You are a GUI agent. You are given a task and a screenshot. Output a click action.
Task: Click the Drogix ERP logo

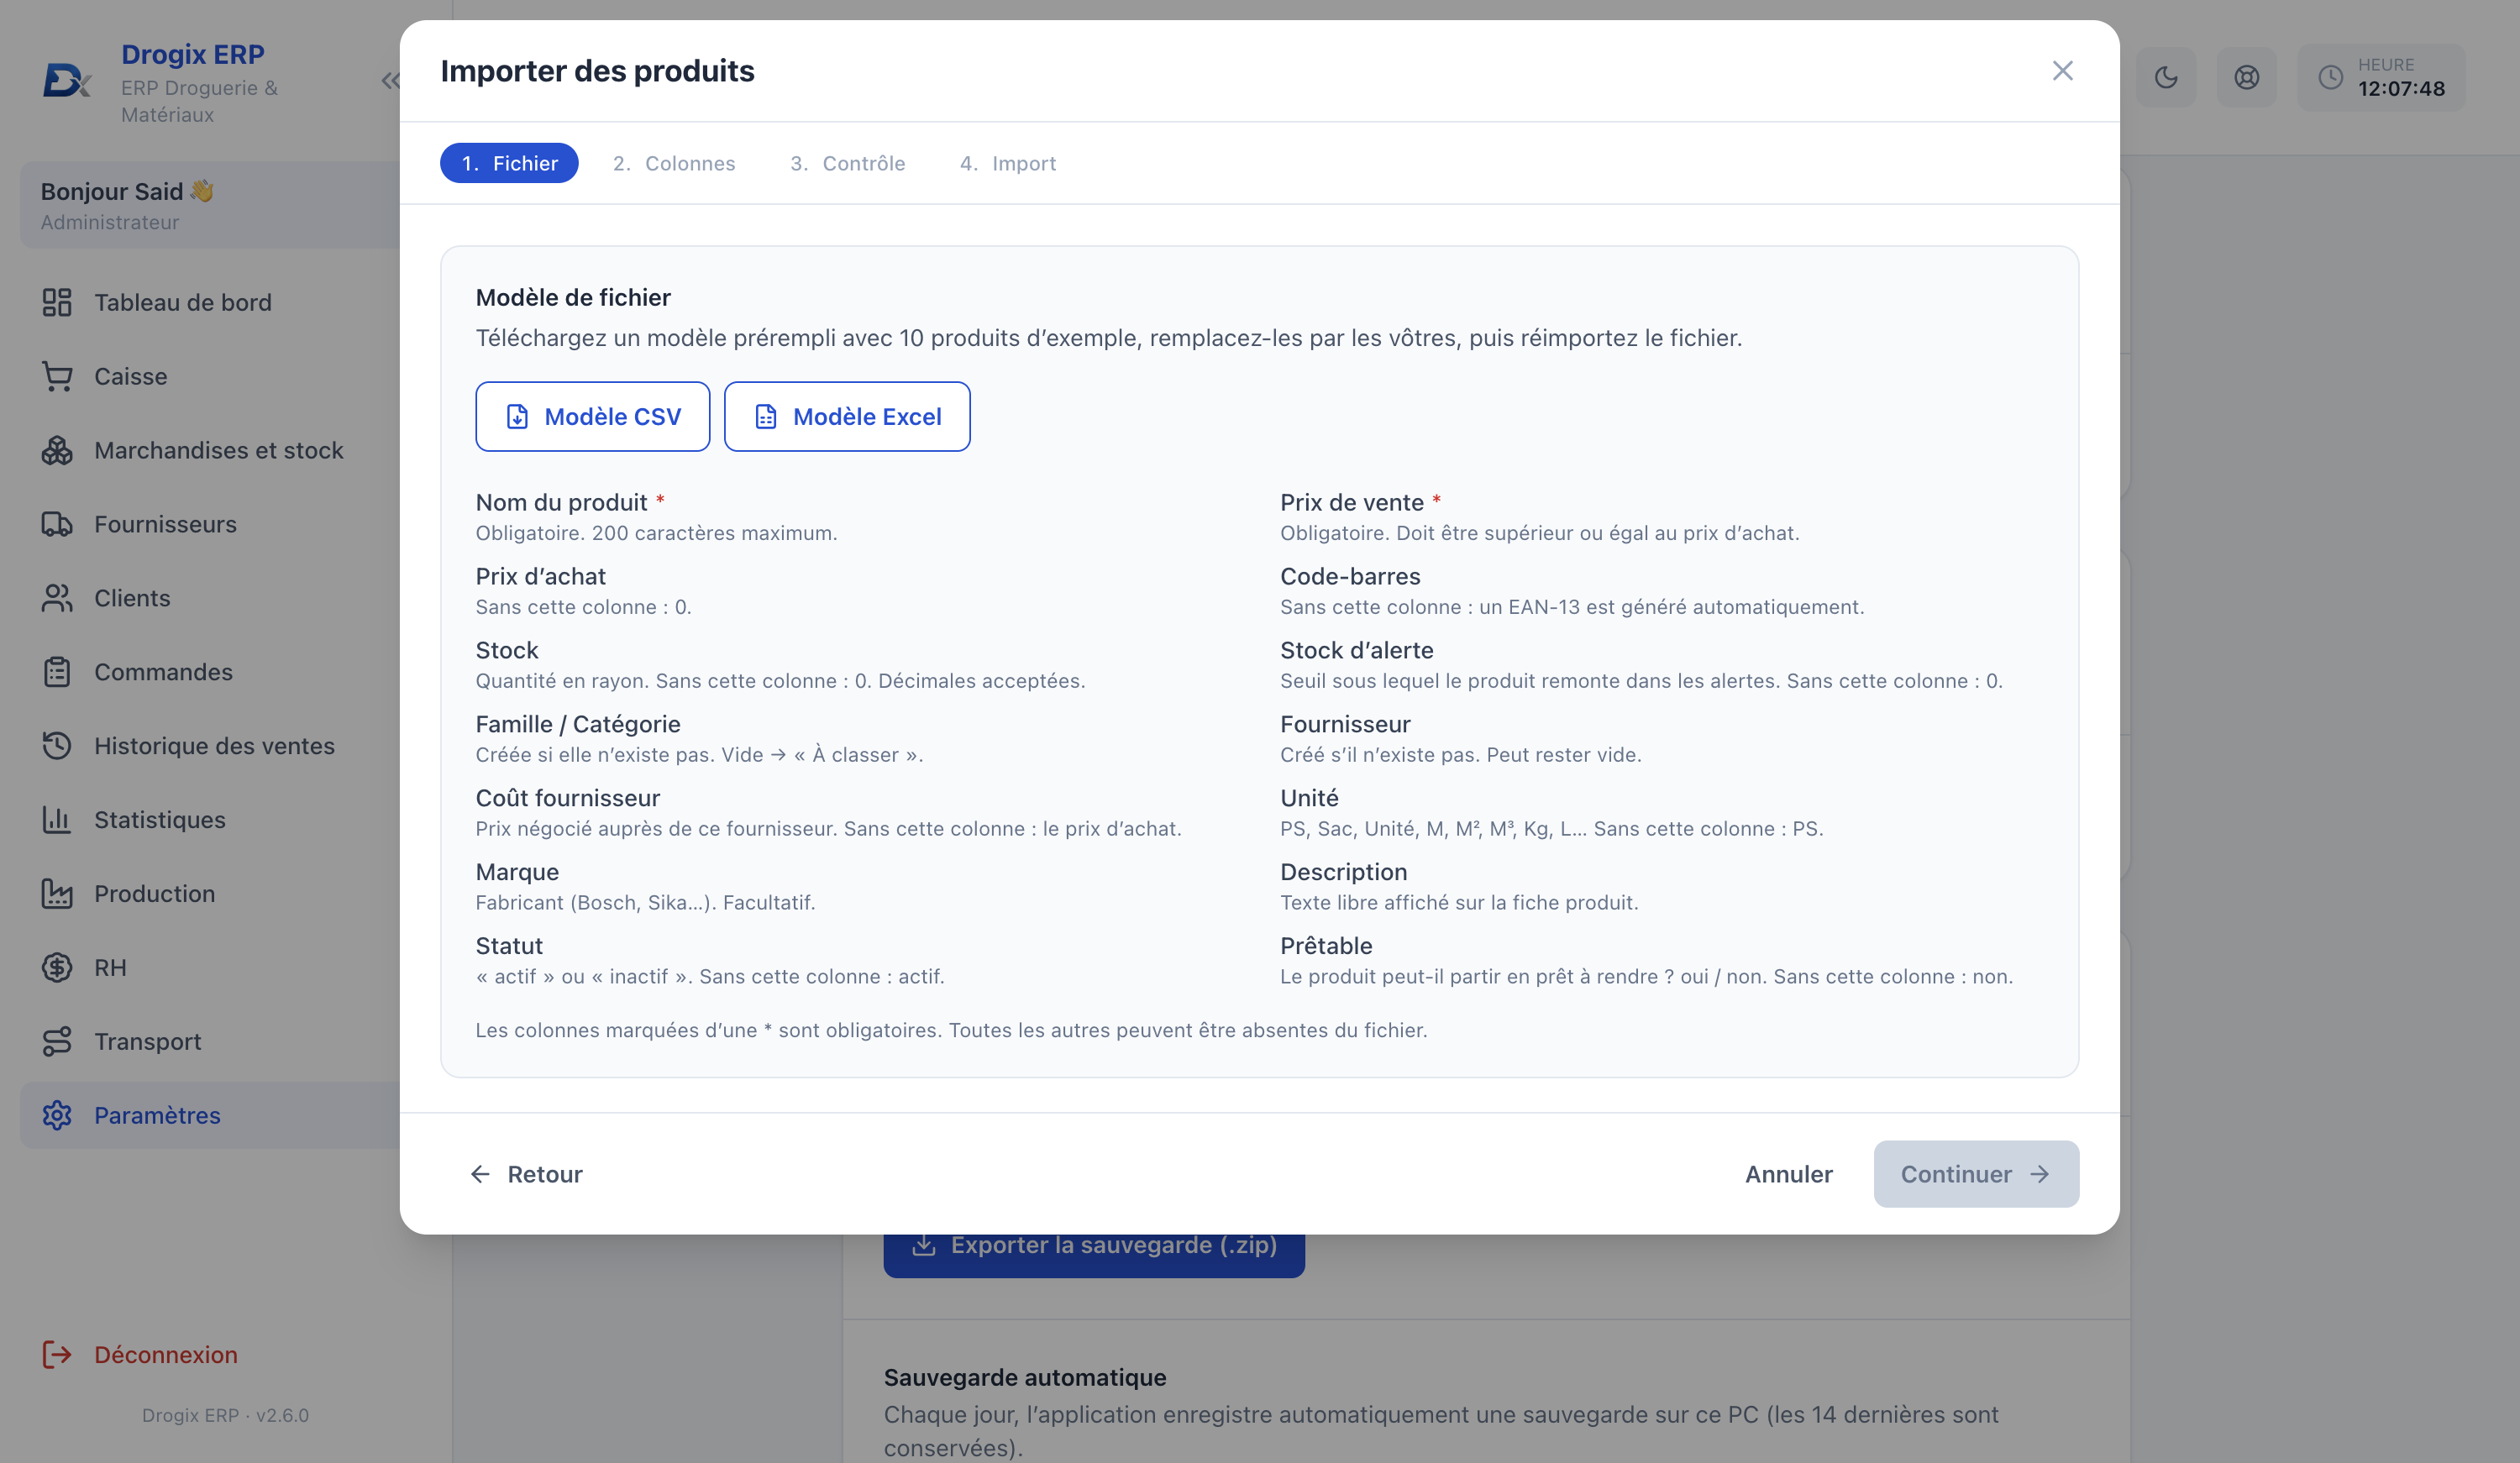66,81
